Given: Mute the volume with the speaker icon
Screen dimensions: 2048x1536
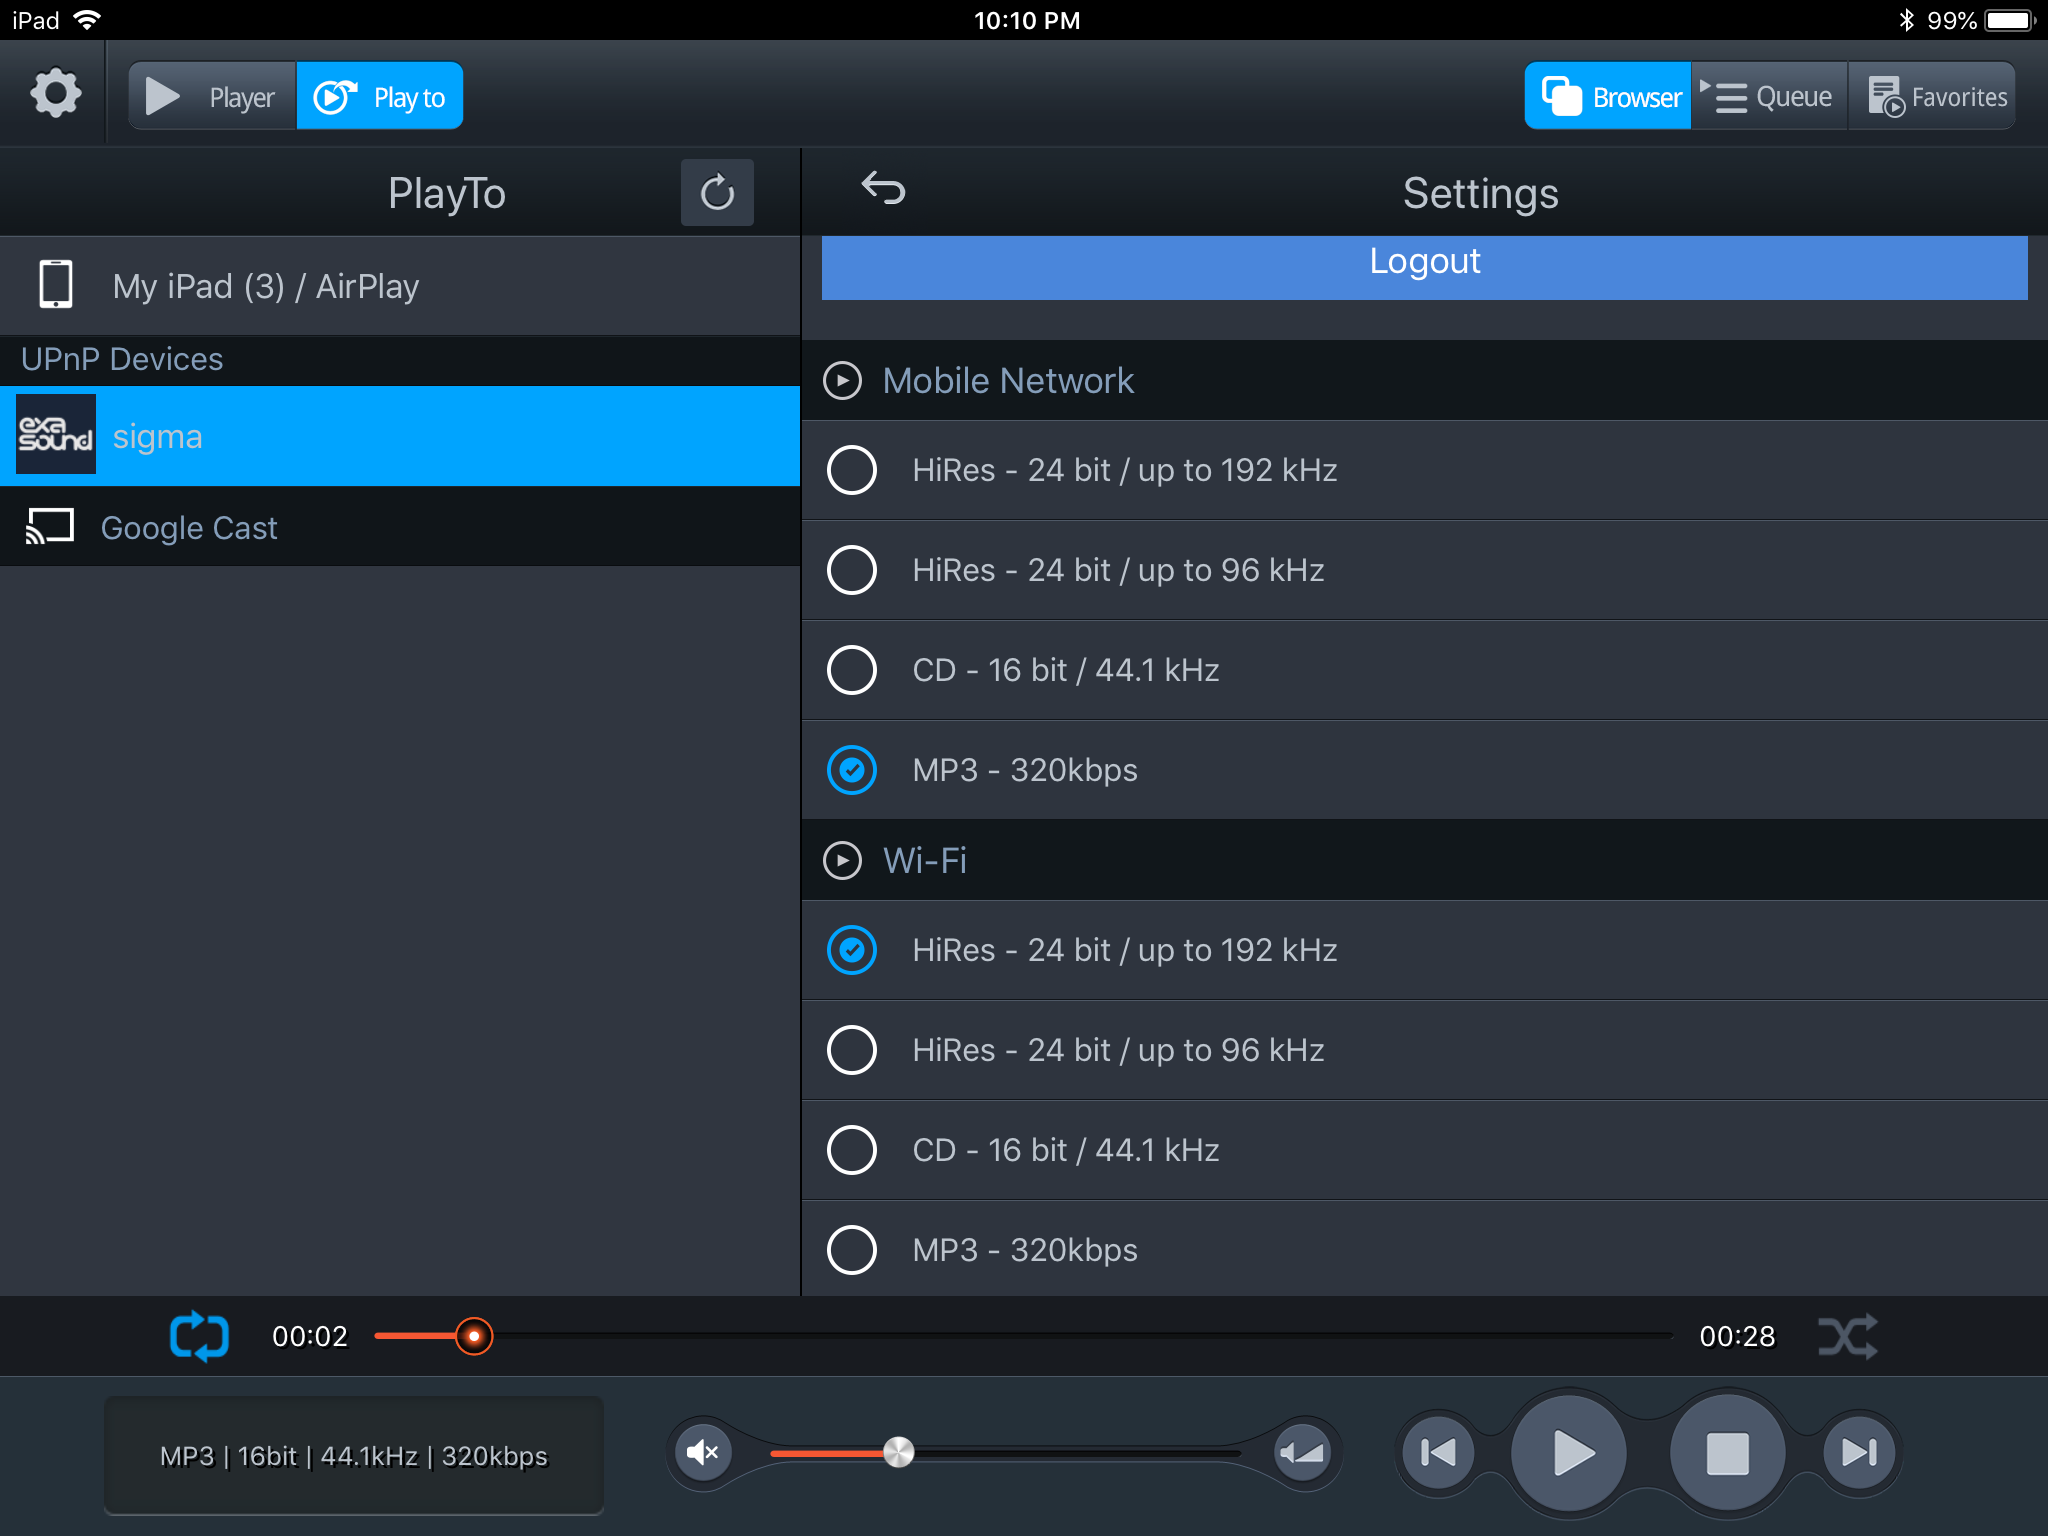Looking at the screenshot, I should pyautogui.click(x=703, y=1452).
